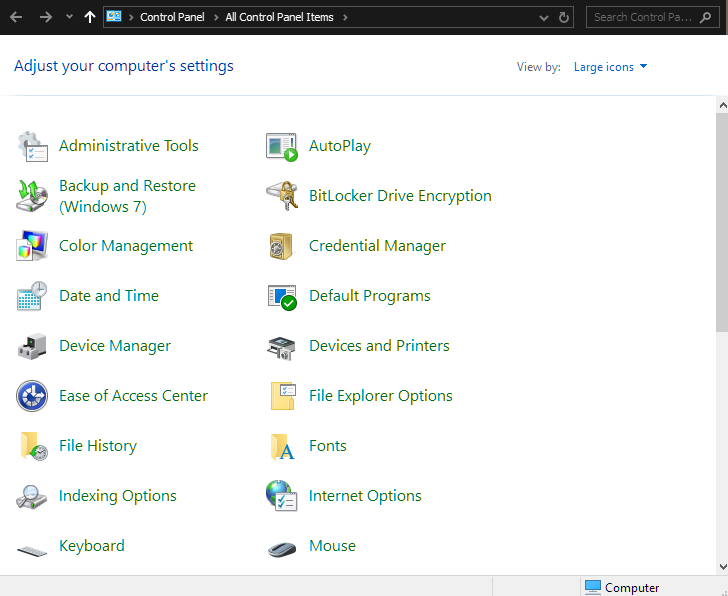Refresh the Control Panel view
Screen dimensions: 728x596
coord(564,17)
